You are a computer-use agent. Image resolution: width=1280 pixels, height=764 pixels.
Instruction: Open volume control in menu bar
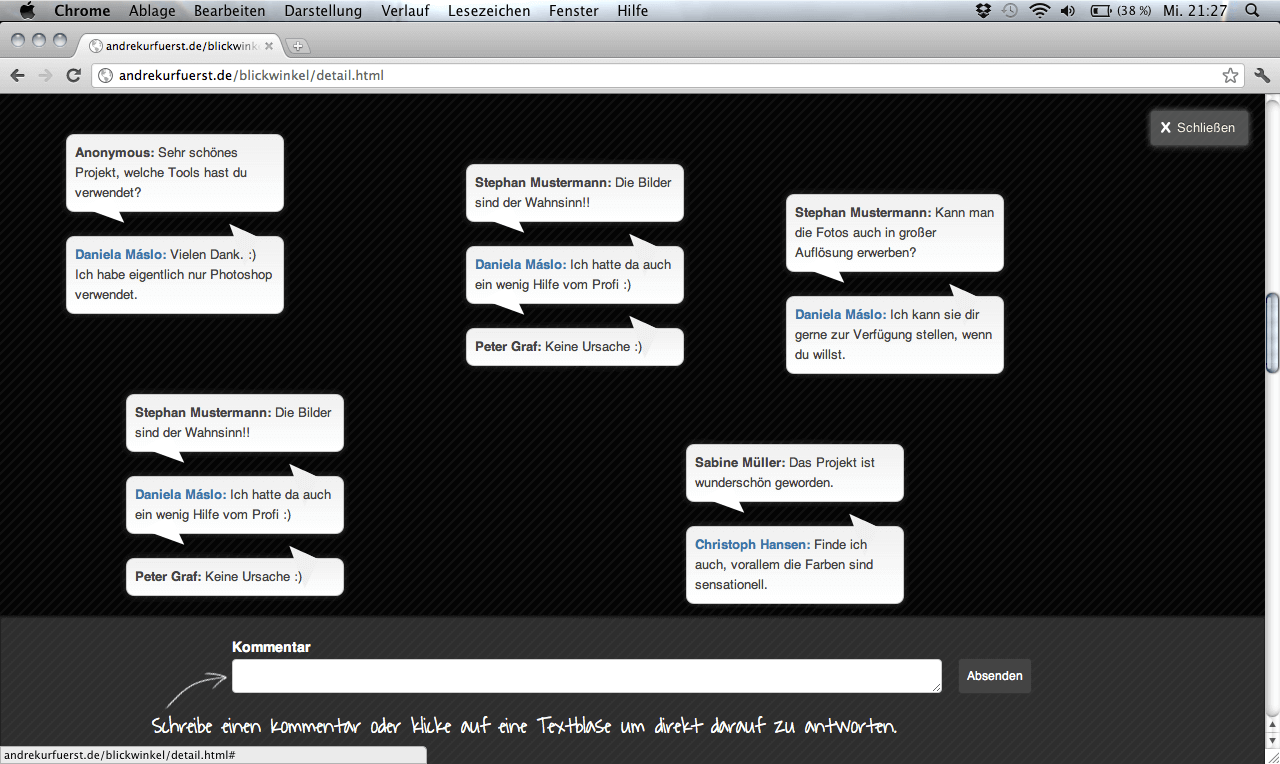1068,11
